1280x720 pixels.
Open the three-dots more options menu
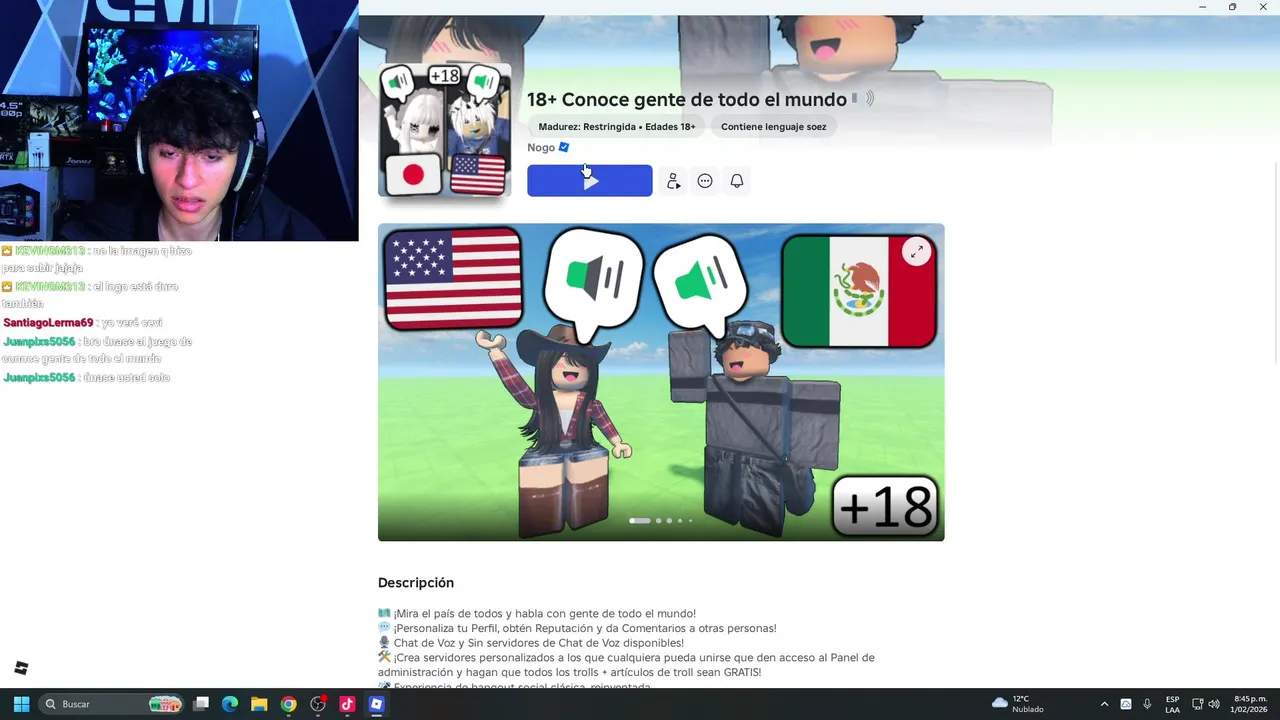(x=705, y=181)
